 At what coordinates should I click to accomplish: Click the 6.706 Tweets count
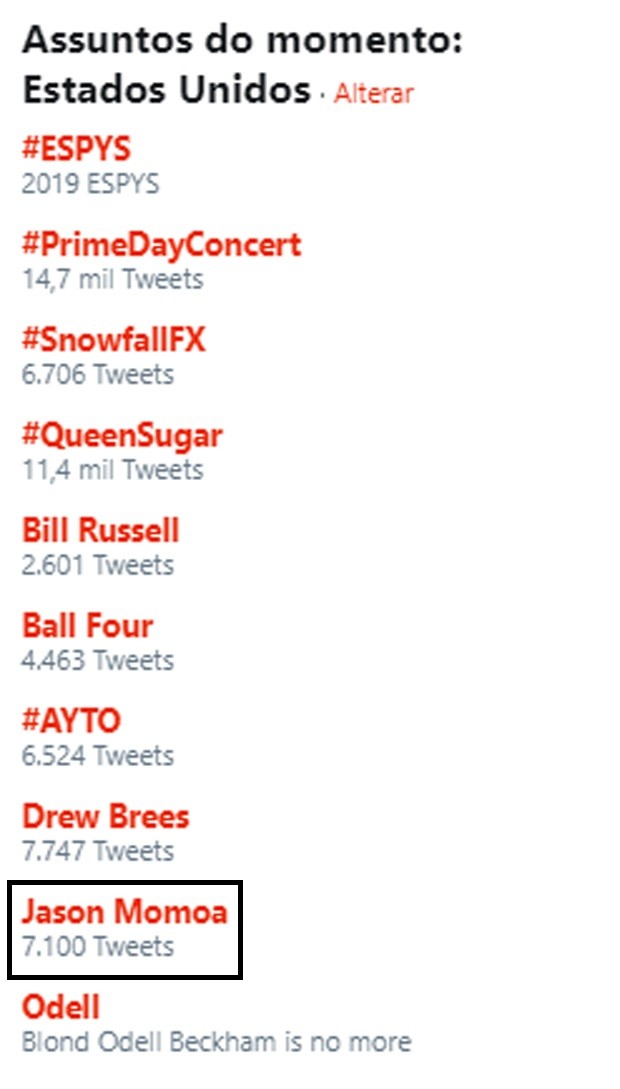point(98,374)
